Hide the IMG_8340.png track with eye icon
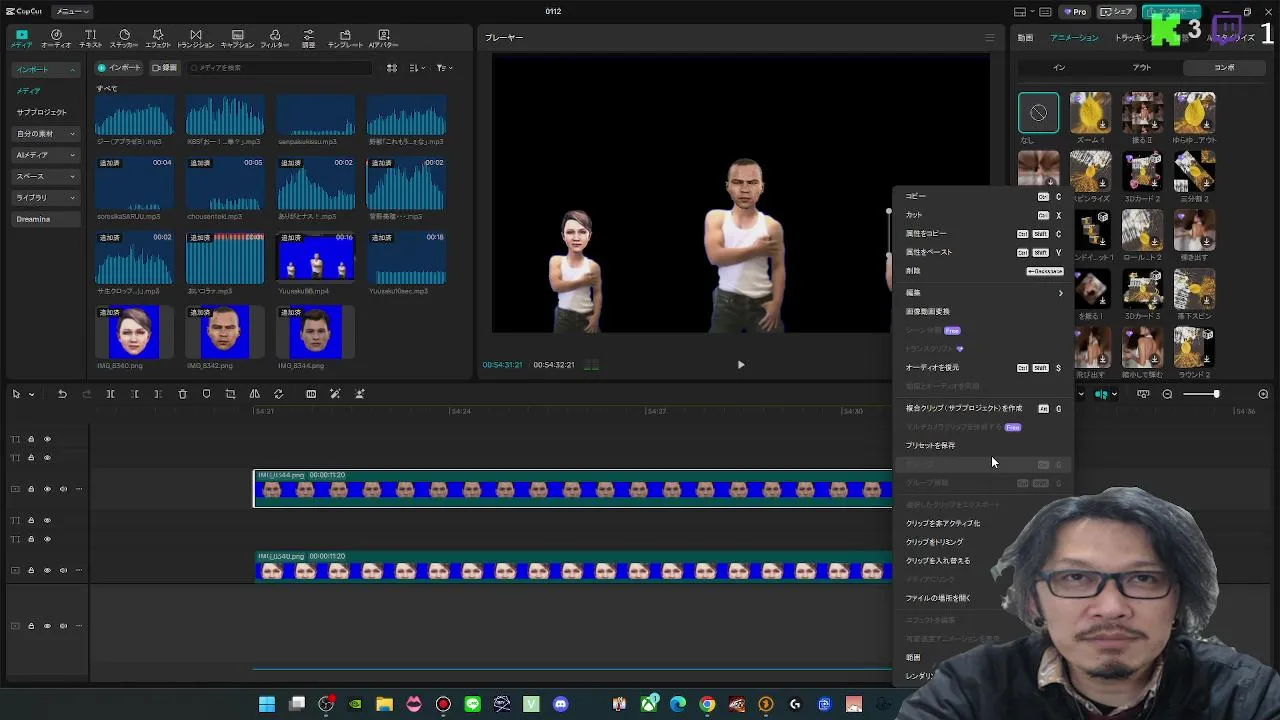Image resolution: width=1280 pixels, height=720 pixels. (47, 571)
